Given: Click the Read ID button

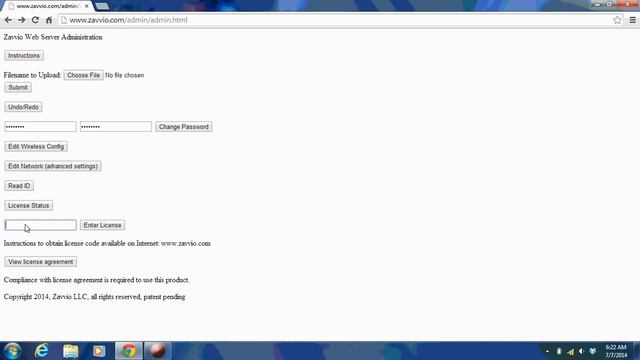Looking at the screenshot, I should pos(19,186).
